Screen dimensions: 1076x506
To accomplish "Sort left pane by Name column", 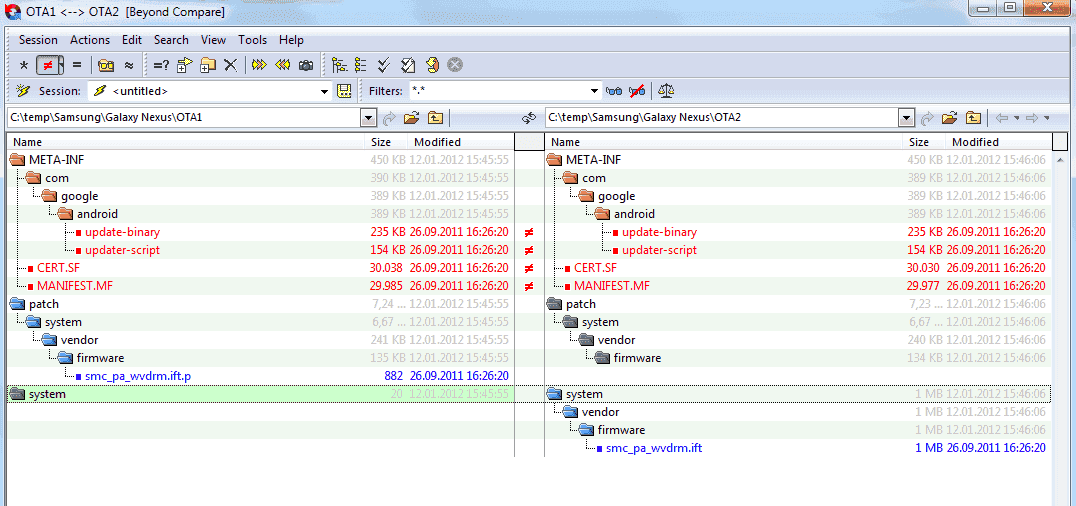I will pos(186,142).
